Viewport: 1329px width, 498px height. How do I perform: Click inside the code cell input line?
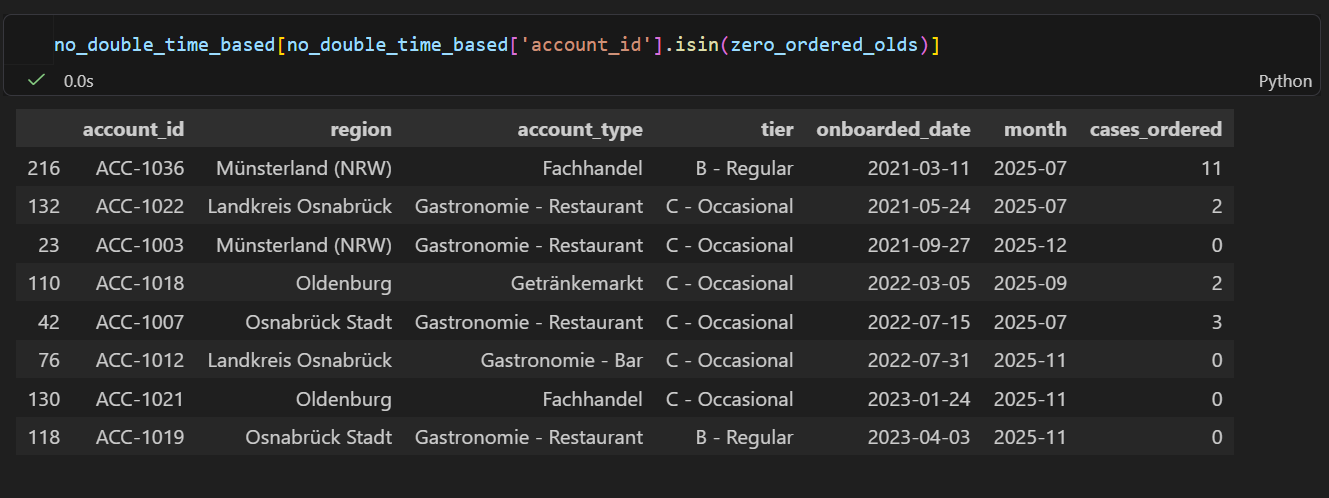click(497, 45)
